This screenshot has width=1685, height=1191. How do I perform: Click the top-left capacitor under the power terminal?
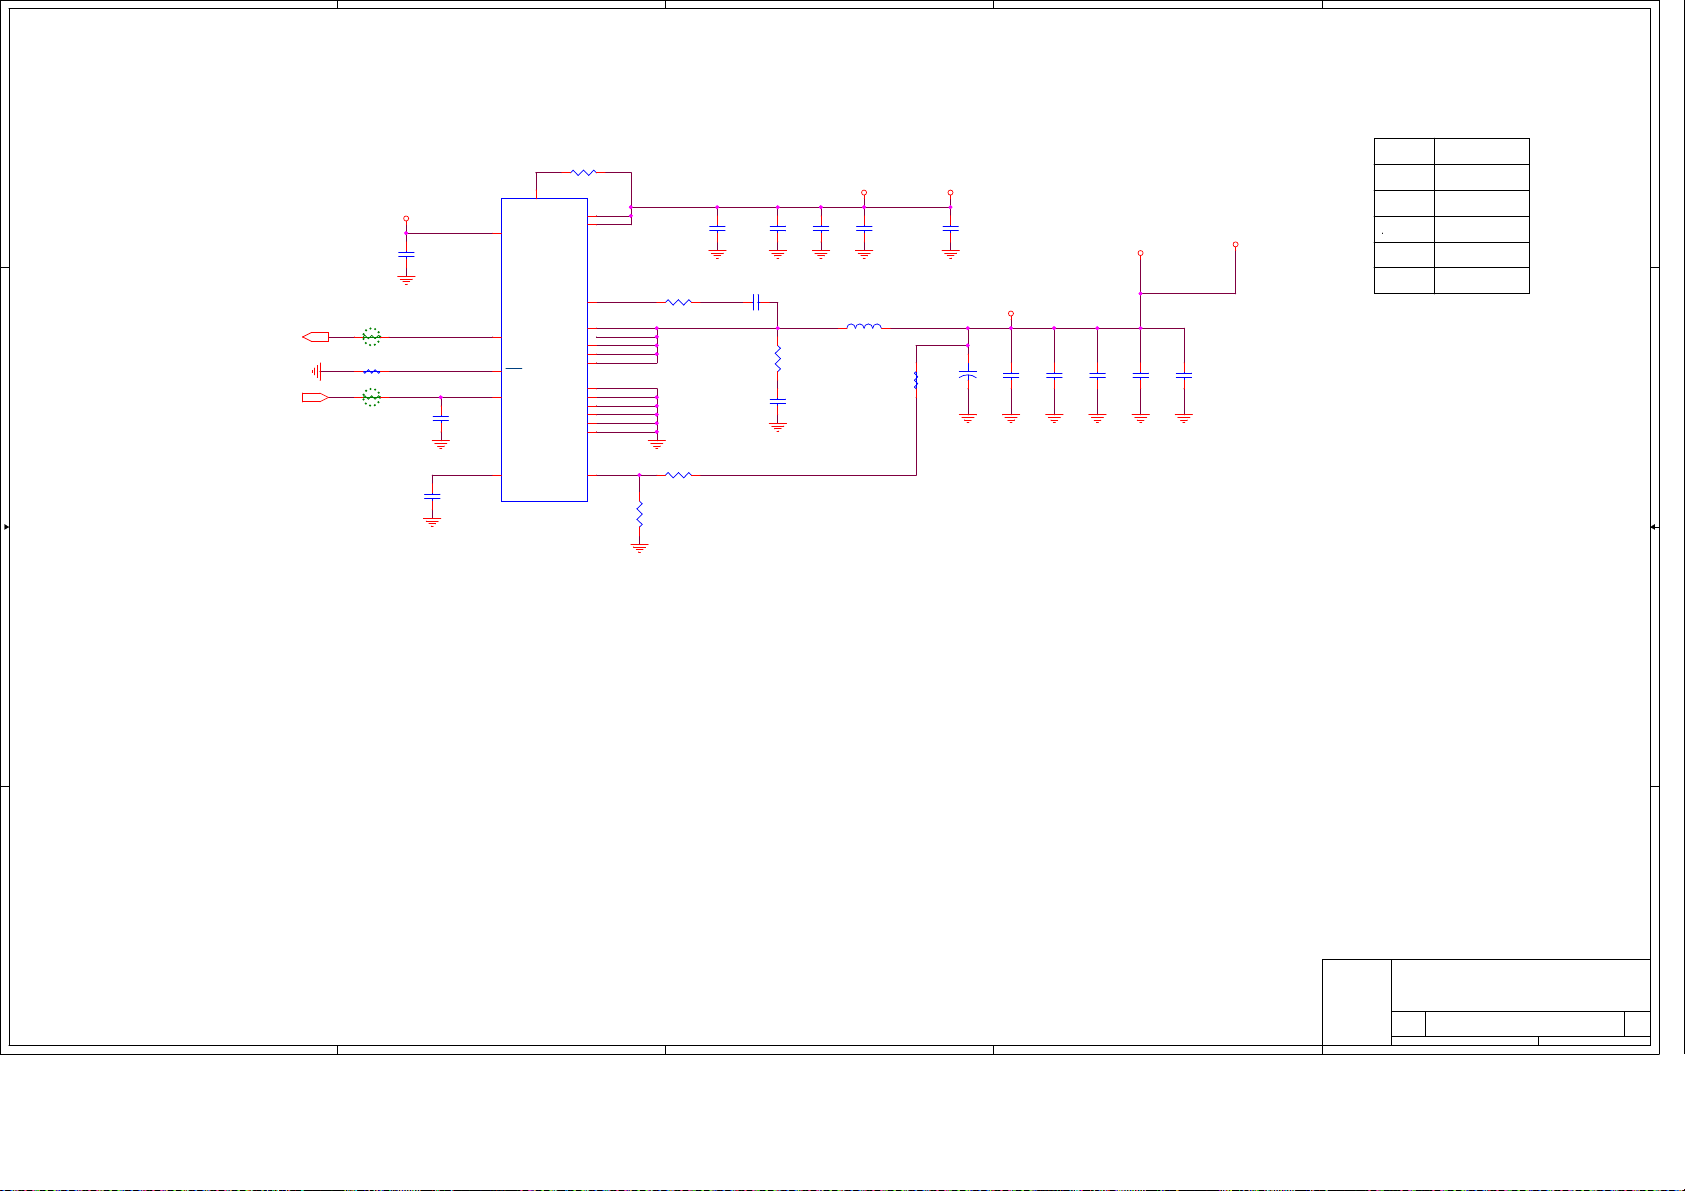(406, 255)
